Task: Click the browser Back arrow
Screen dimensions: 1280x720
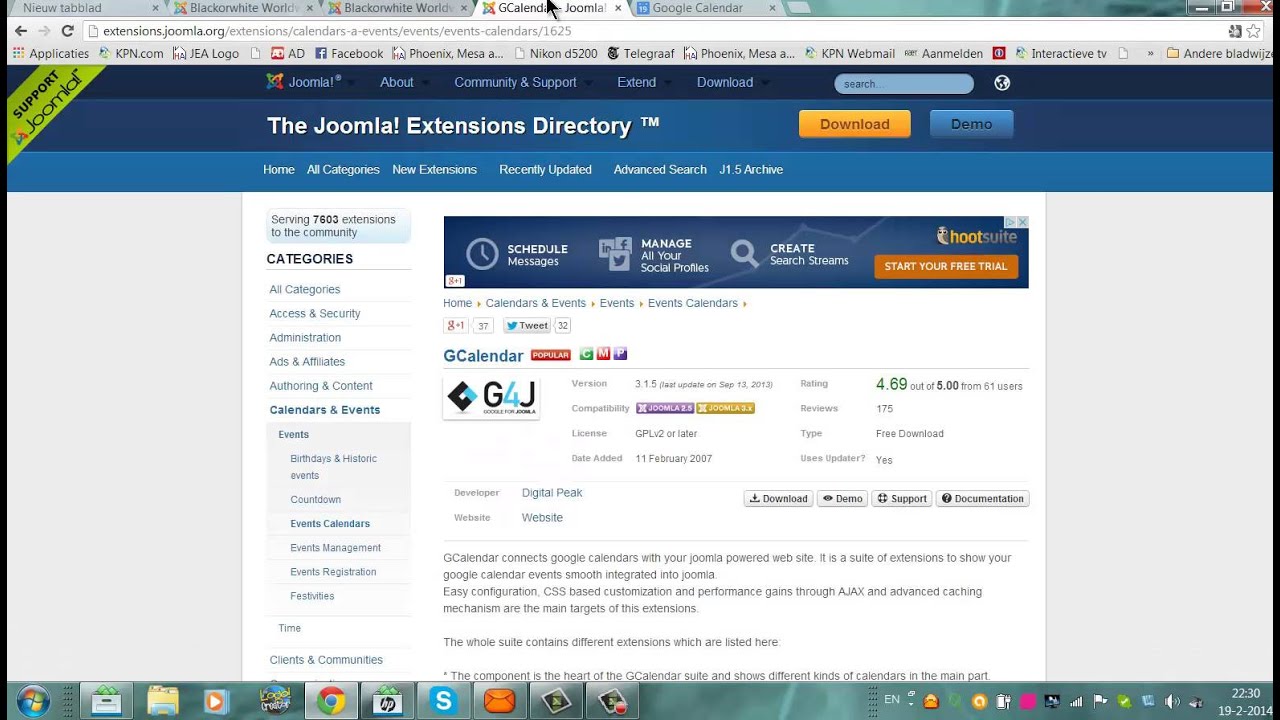Action: pyautogui.click(x=21, y=31)
